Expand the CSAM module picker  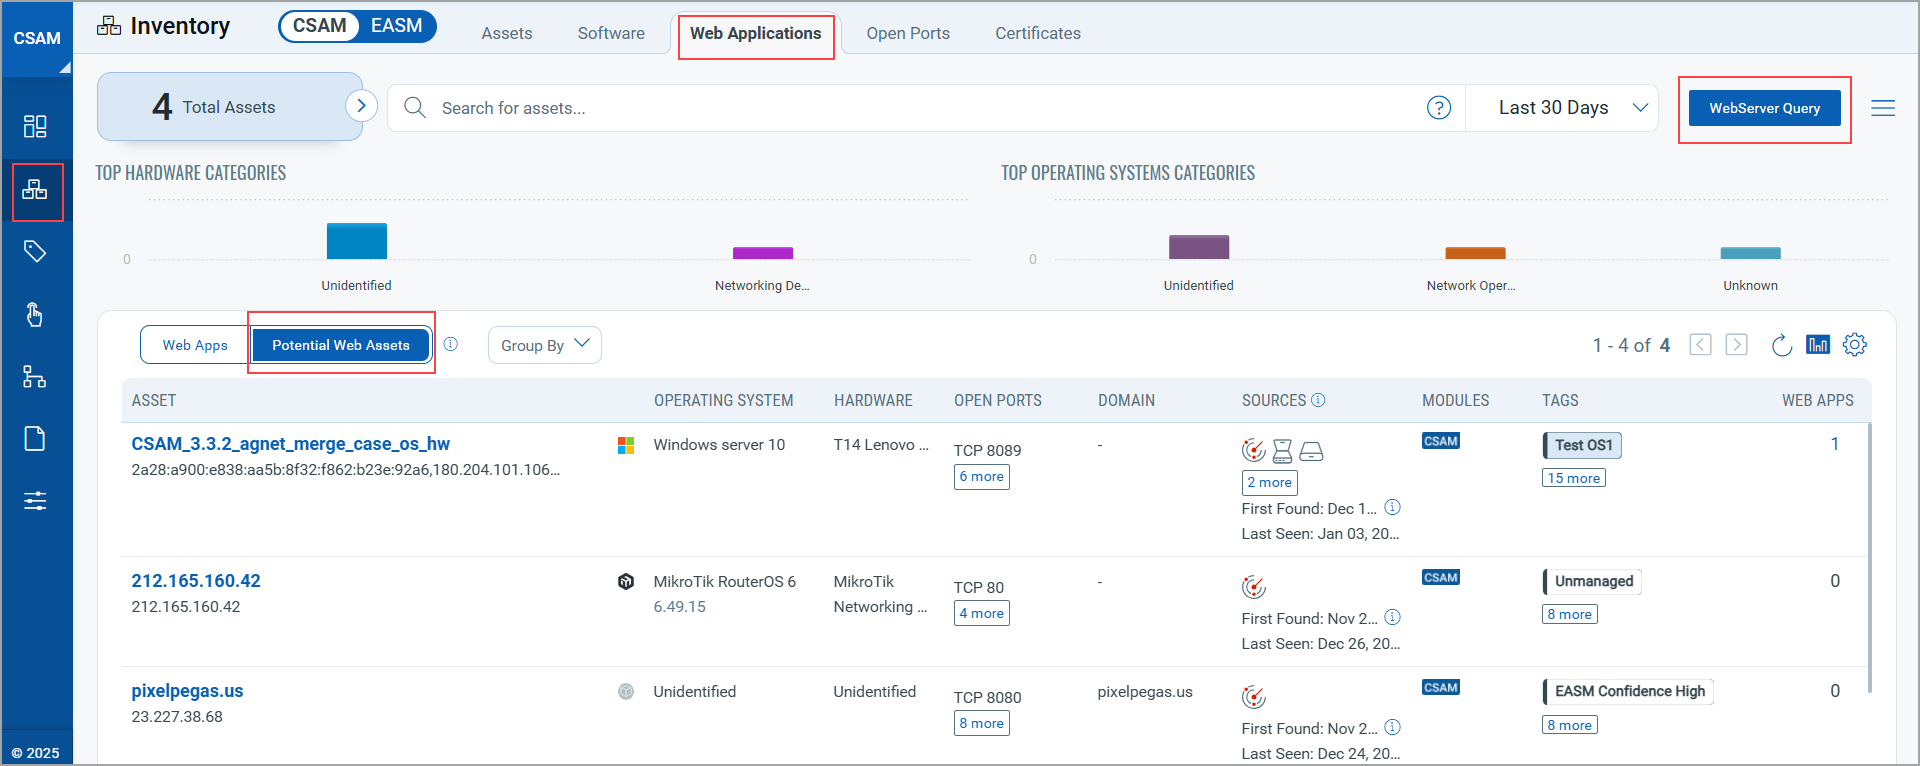point(37,39)
